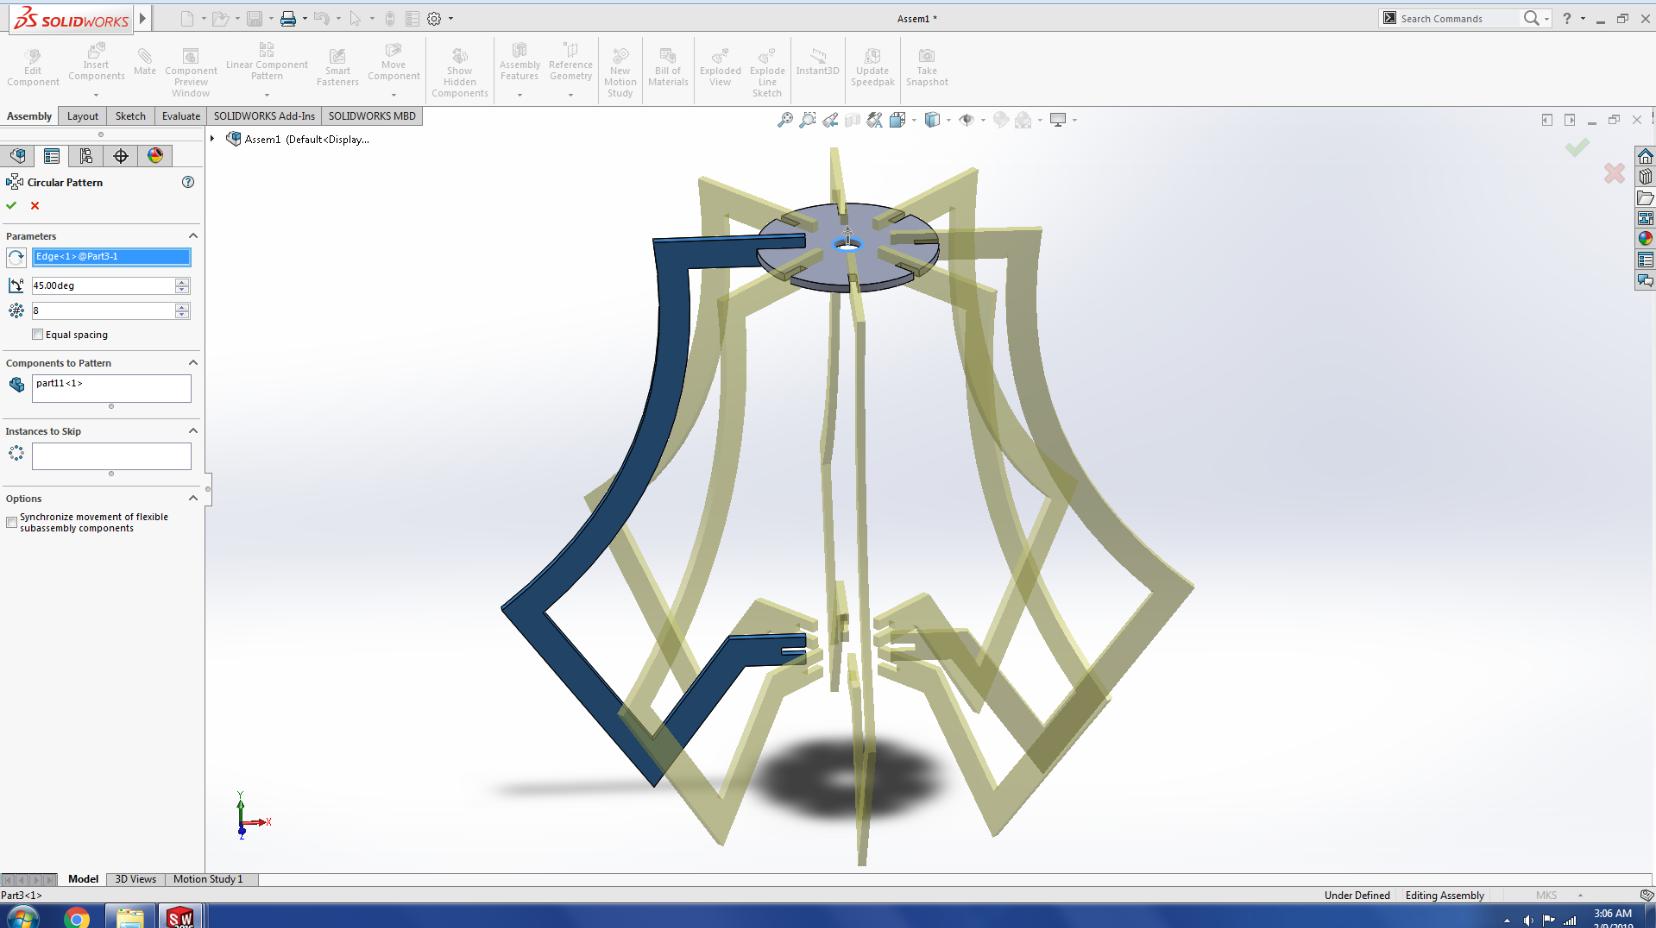Open the Windows Start button
The image size is (1656, 928).
(x=23, y=917)
